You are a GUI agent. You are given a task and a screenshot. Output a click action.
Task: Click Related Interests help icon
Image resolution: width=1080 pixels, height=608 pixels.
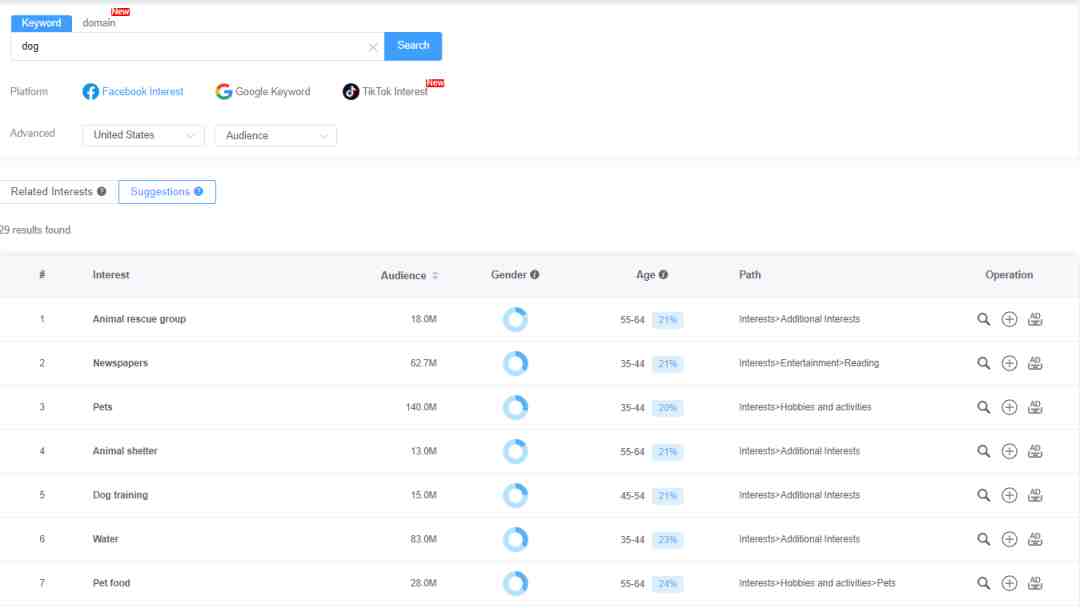pyautogui.click(x=102, y=191)
